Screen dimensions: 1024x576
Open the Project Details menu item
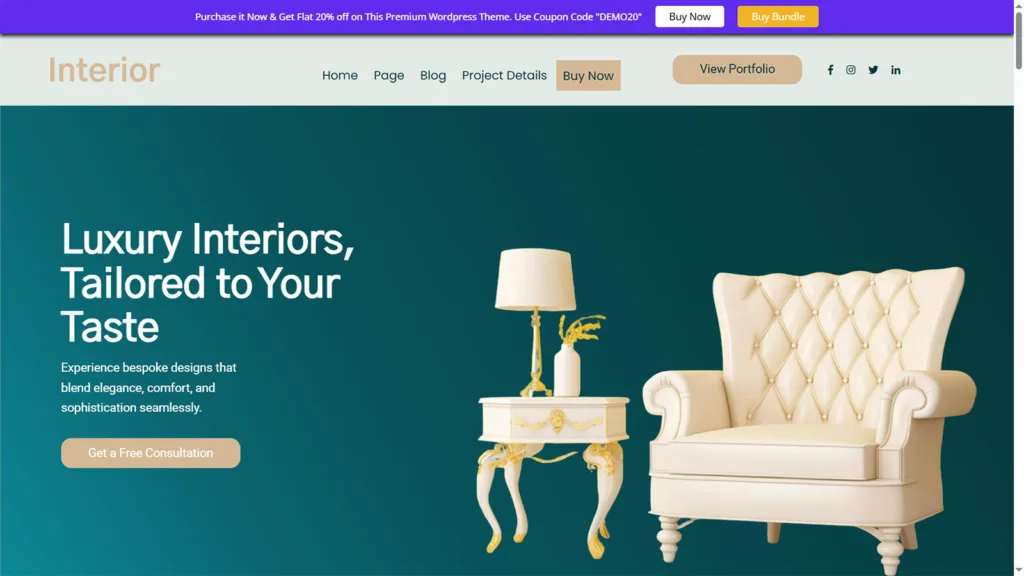504,76
